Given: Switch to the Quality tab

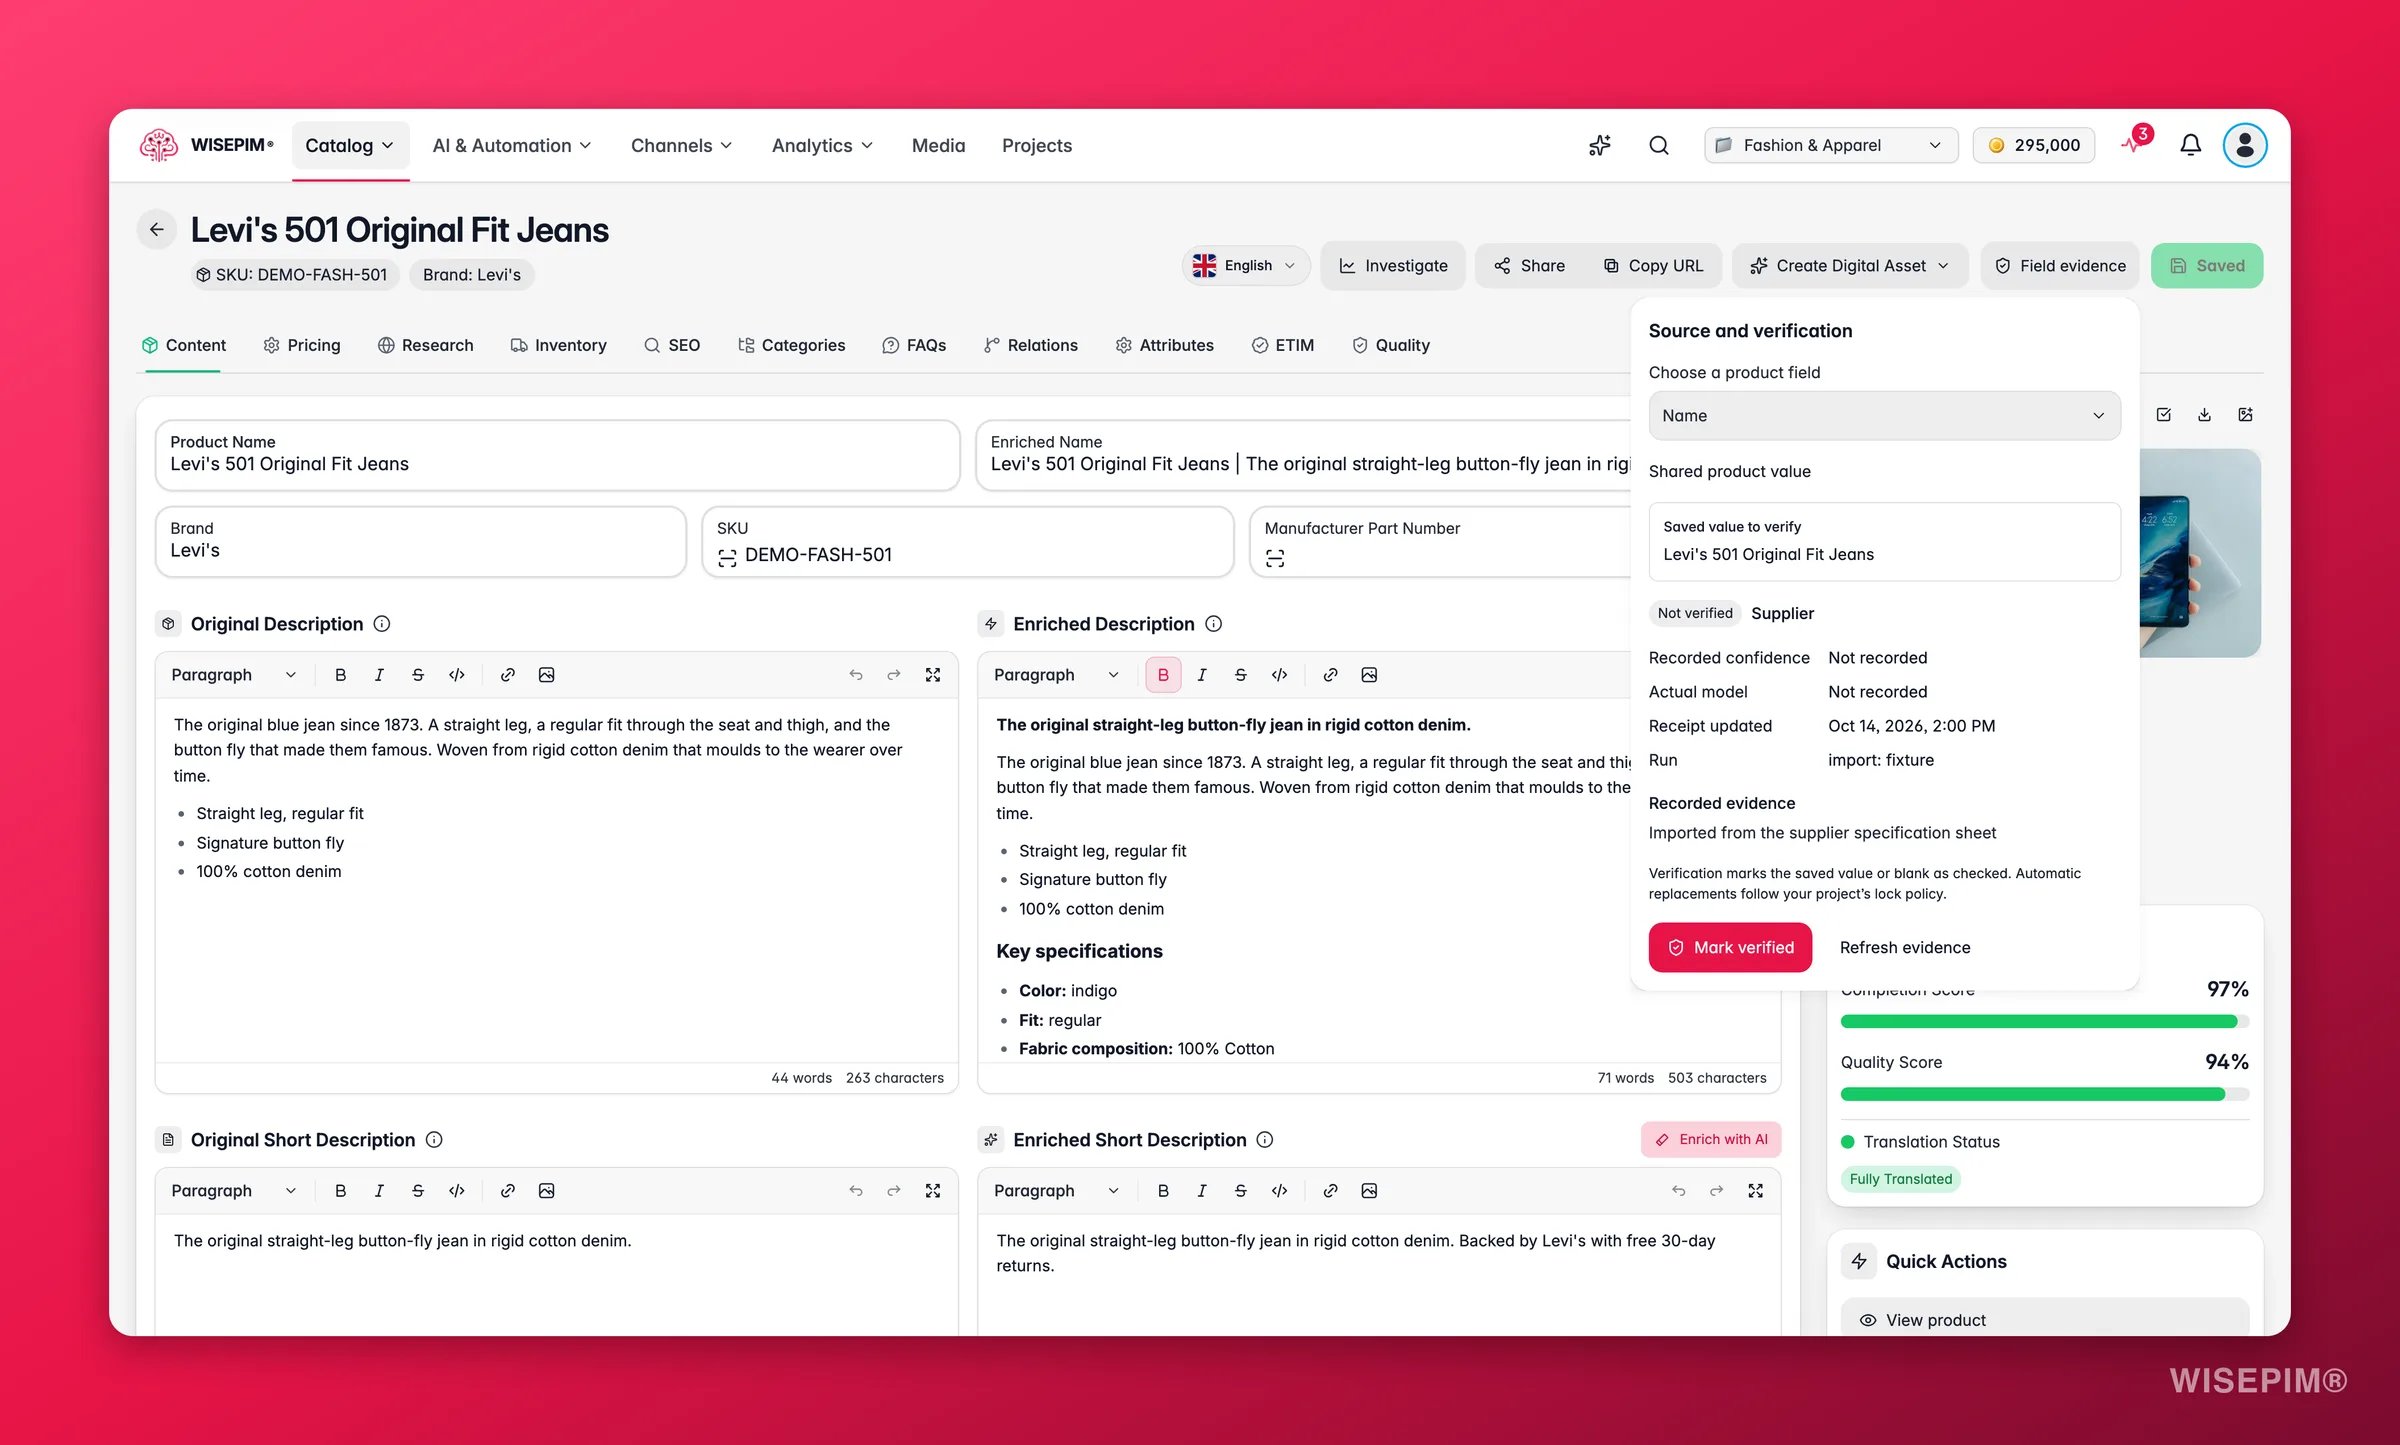Looking at the screenshot, I should (1391, 345).
